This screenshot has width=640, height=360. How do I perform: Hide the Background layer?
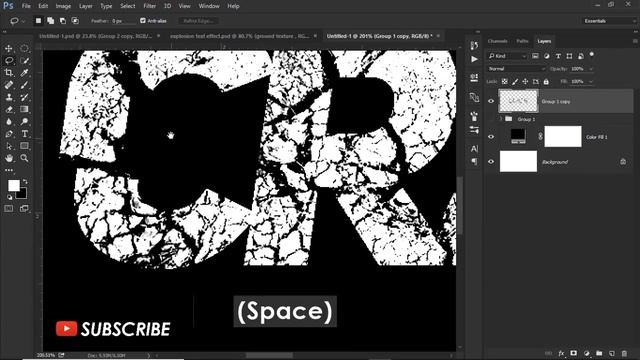click(x=491, y=162)
